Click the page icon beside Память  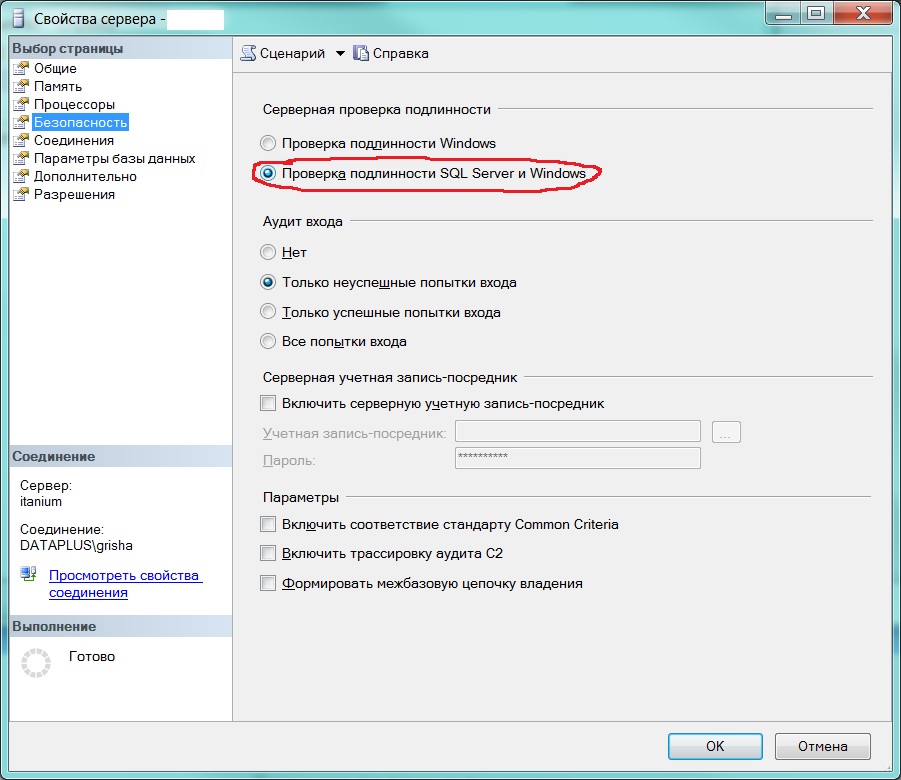(21, 86)
